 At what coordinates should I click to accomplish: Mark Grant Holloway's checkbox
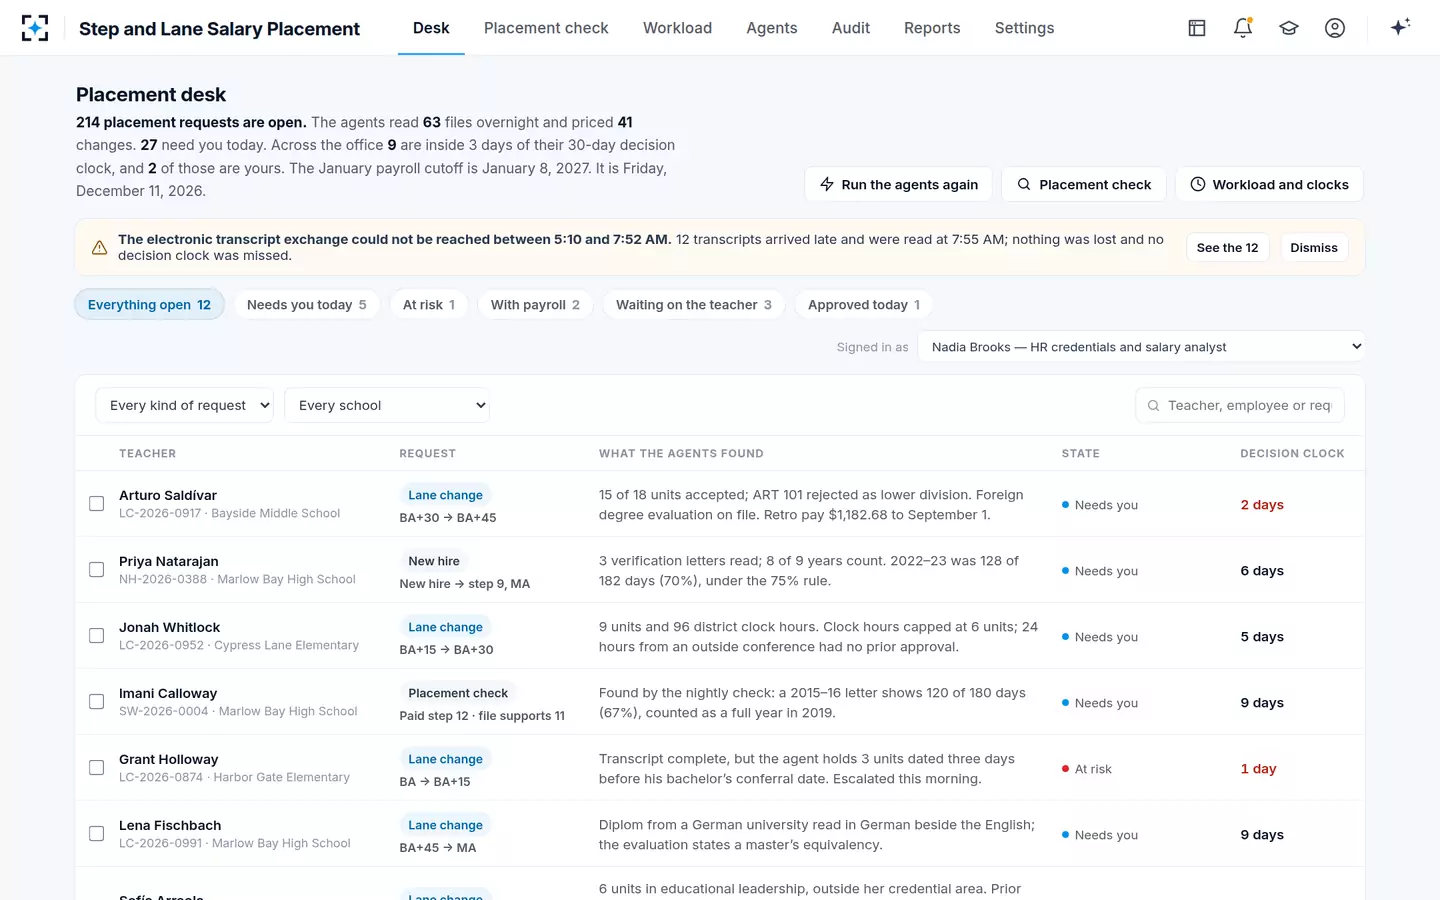pyautogui.click(x=96, y=768)
